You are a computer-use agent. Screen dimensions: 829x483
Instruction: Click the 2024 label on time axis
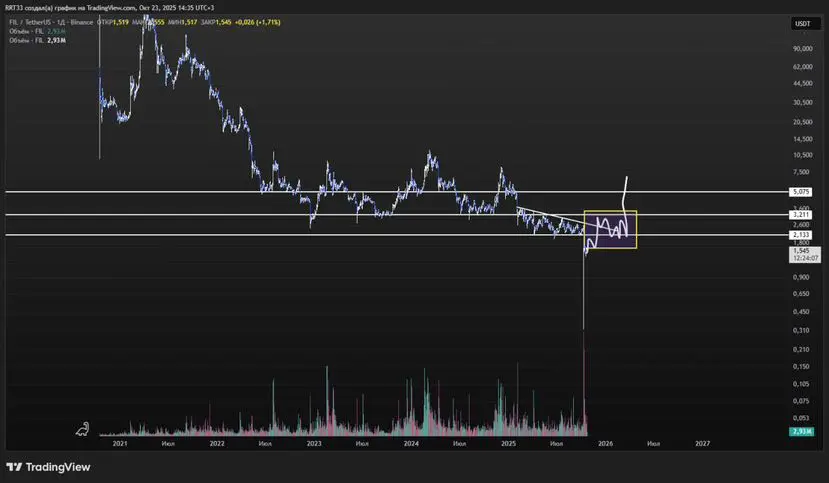[411, 444]
